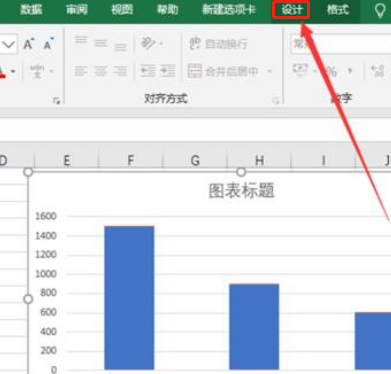391x374 pixels.
Task: Open font group dialog launcher
Action: (56, 100)
